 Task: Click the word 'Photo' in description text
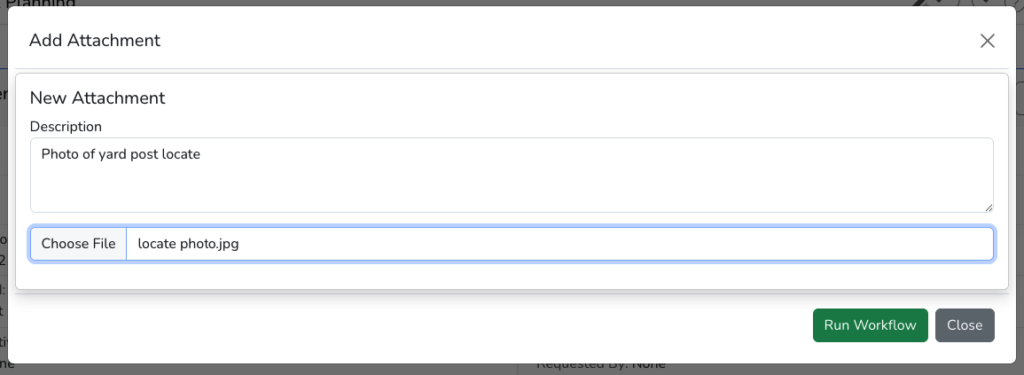click(x=58, y=155)
